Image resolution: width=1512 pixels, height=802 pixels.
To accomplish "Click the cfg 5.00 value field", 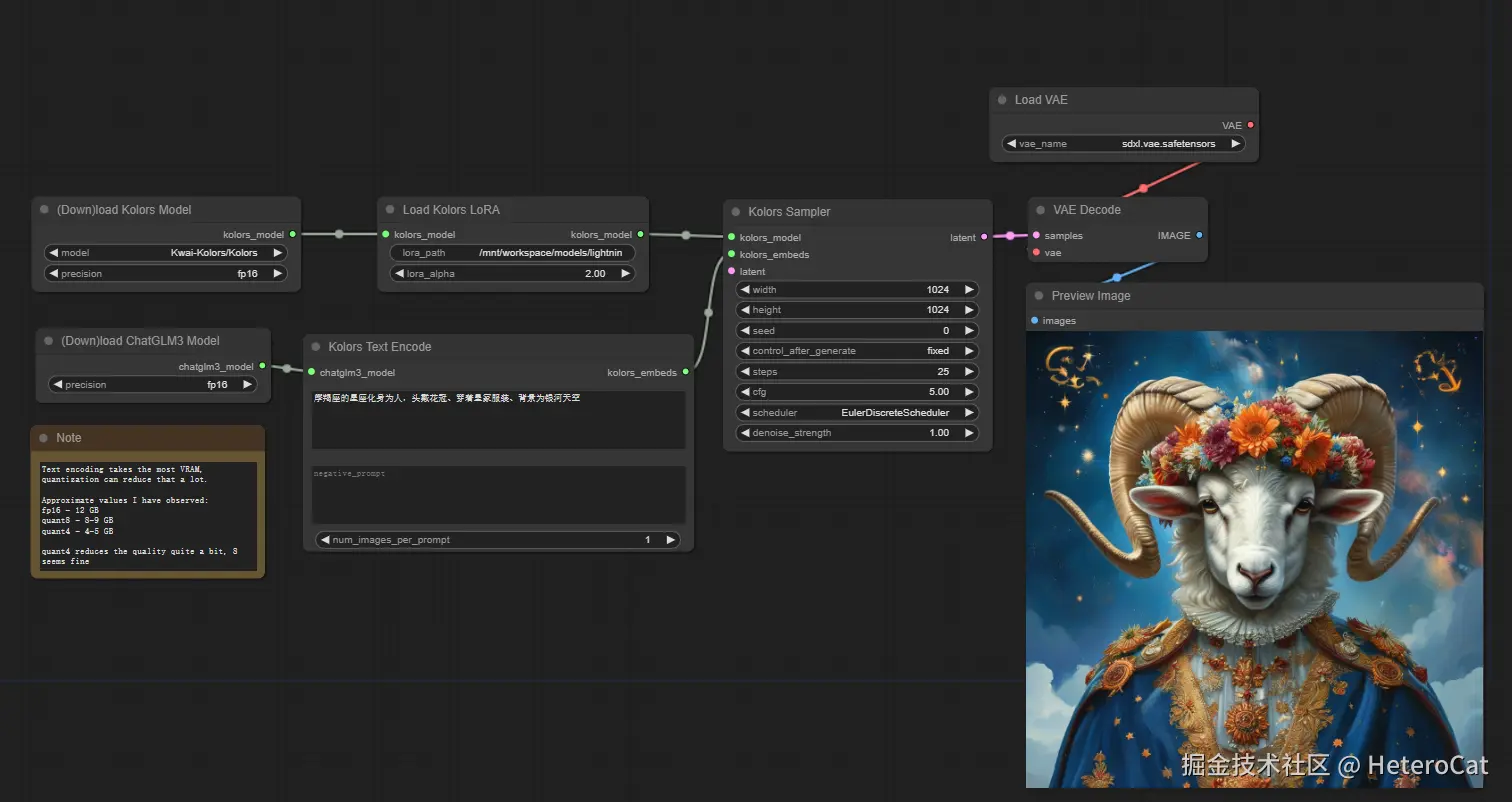I will [857, 392].
